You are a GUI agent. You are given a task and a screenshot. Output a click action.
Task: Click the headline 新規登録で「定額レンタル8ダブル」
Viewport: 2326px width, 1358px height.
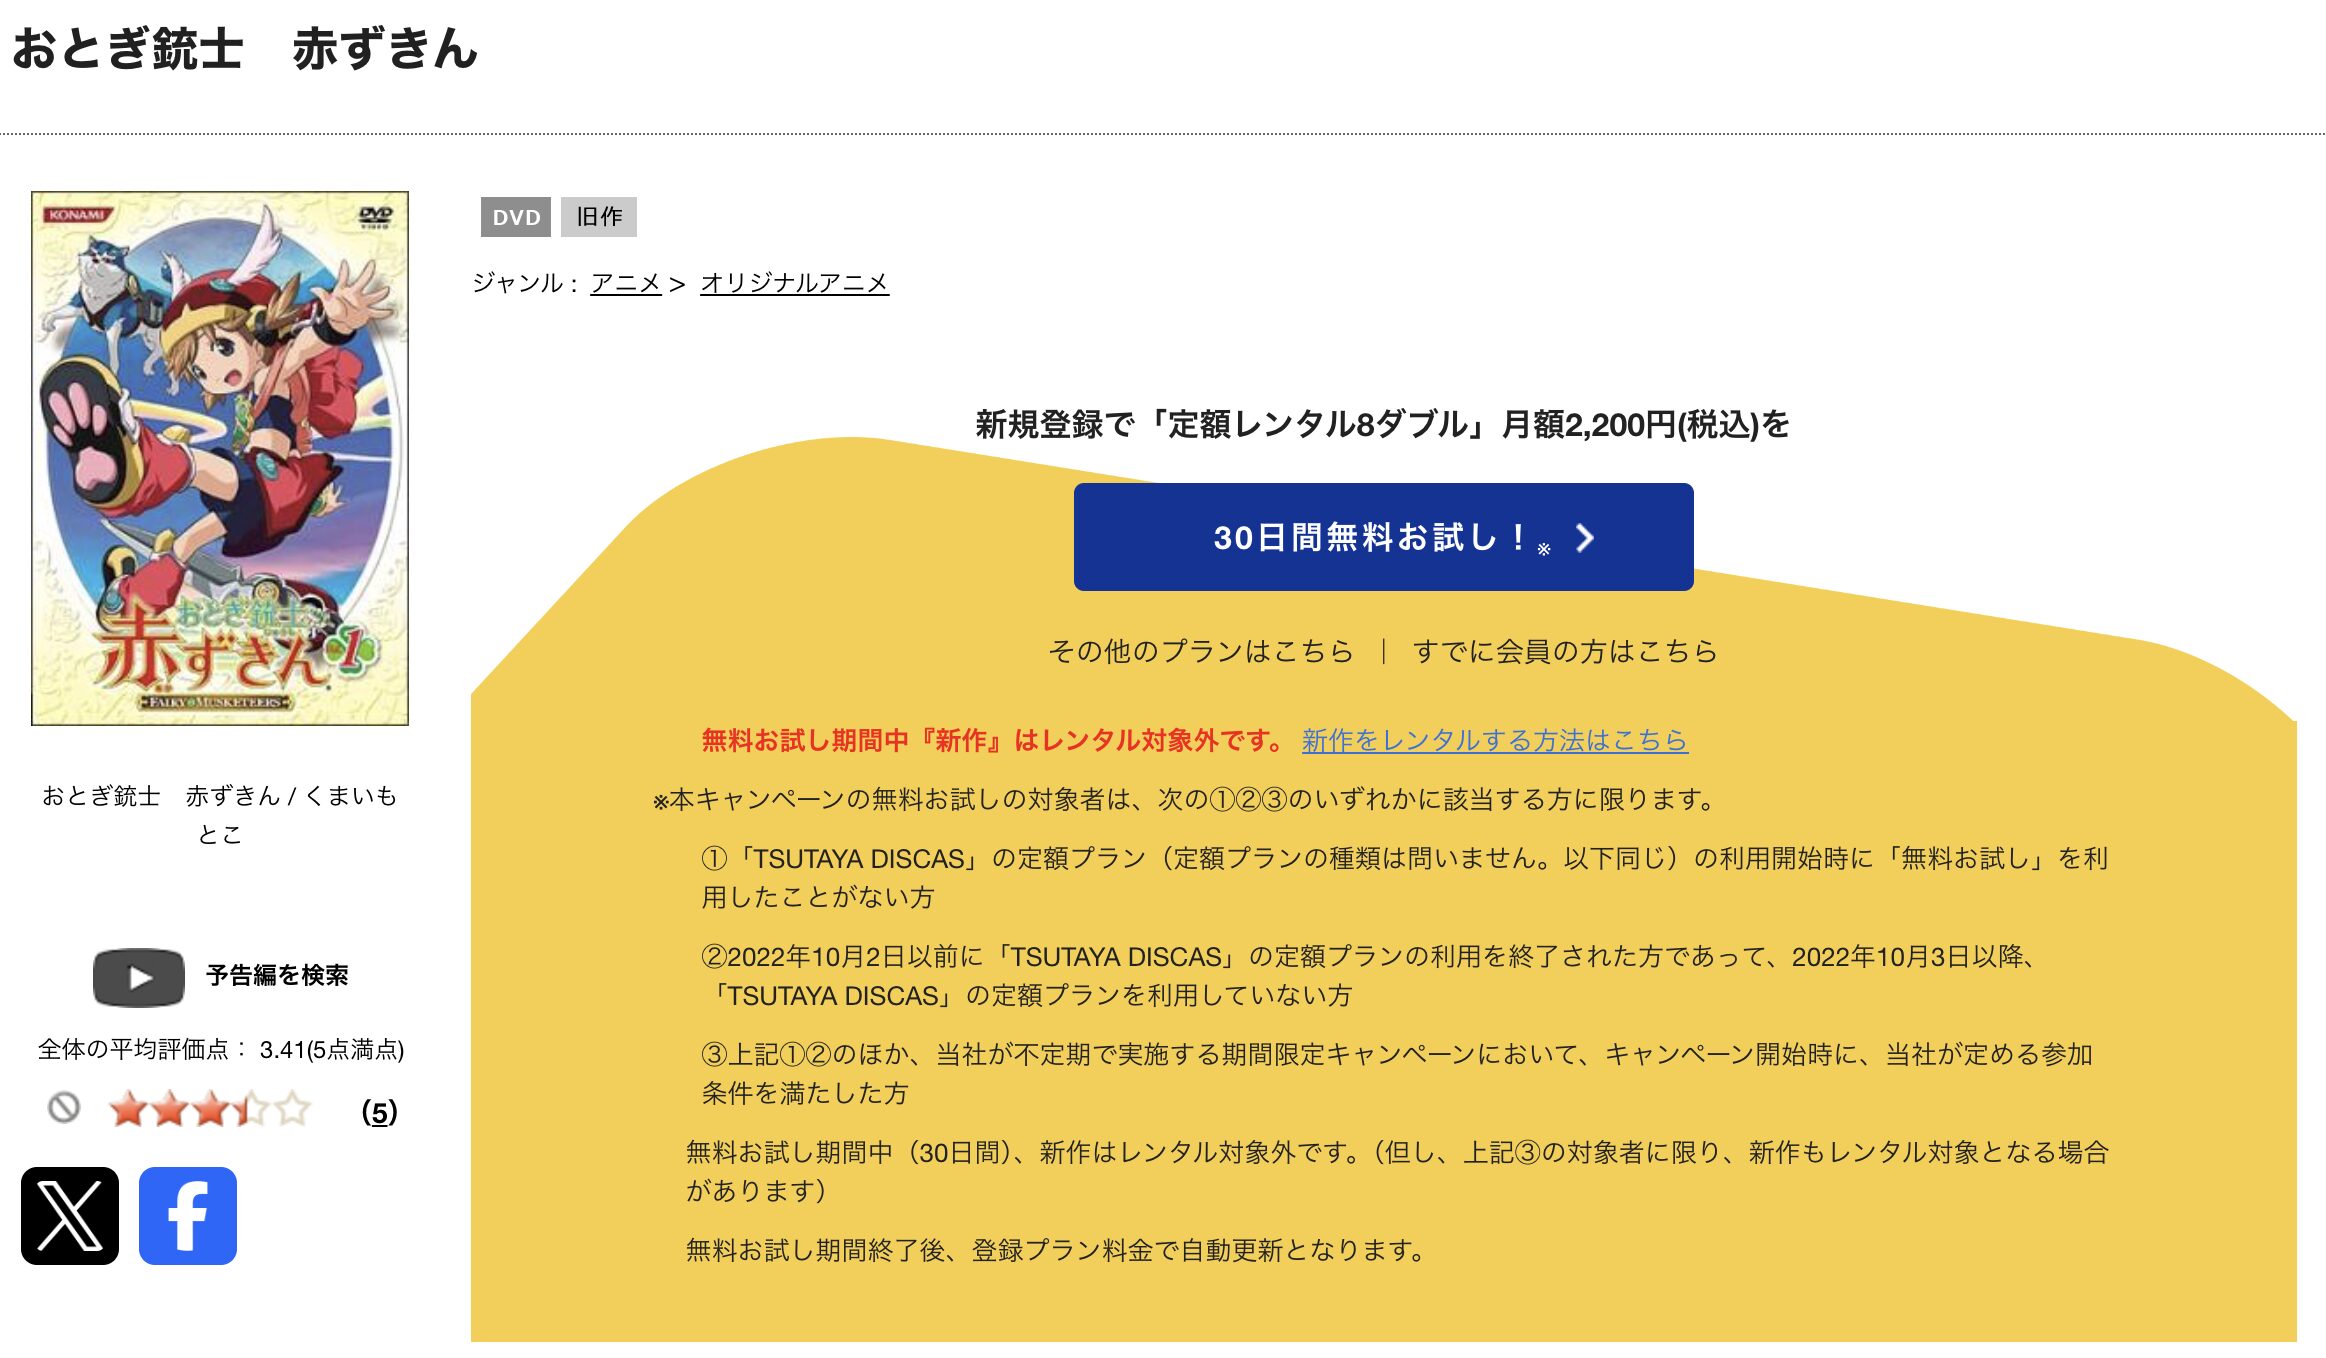coord(1382,424)
